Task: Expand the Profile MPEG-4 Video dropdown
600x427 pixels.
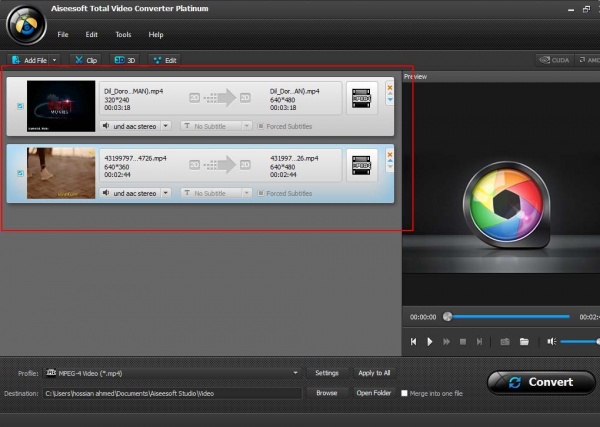Action: (x=295, y=373)
